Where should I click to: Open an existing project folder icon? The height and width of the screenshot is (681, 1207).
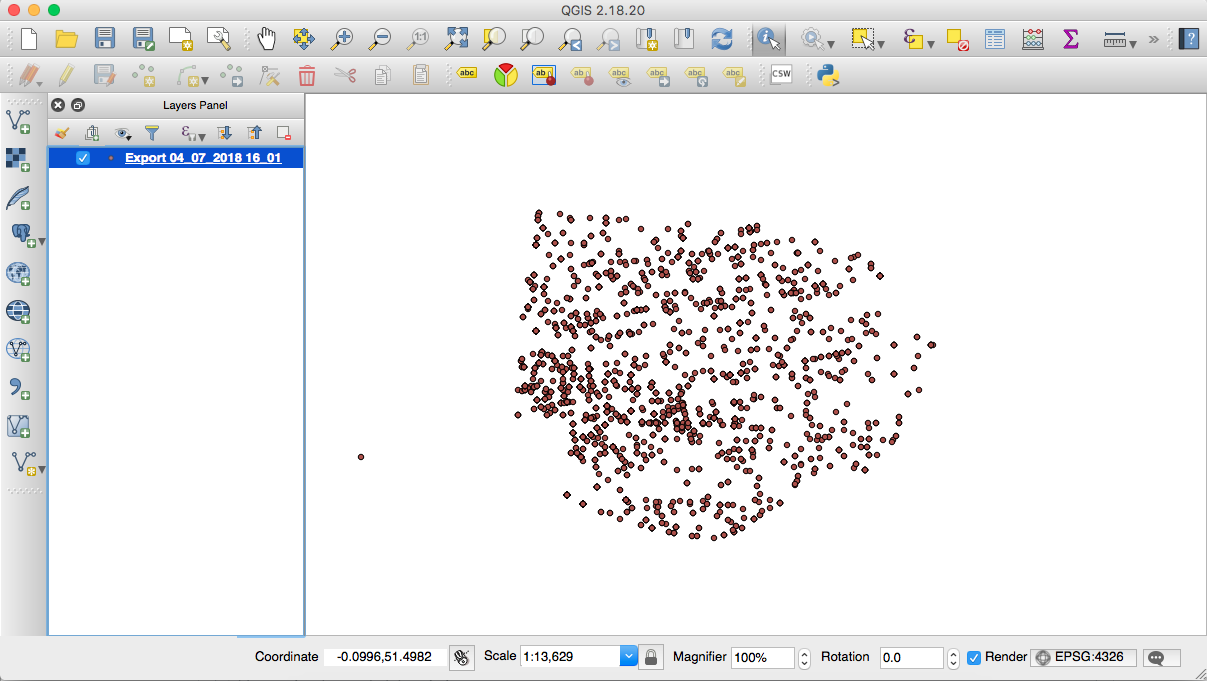[66, 39]
